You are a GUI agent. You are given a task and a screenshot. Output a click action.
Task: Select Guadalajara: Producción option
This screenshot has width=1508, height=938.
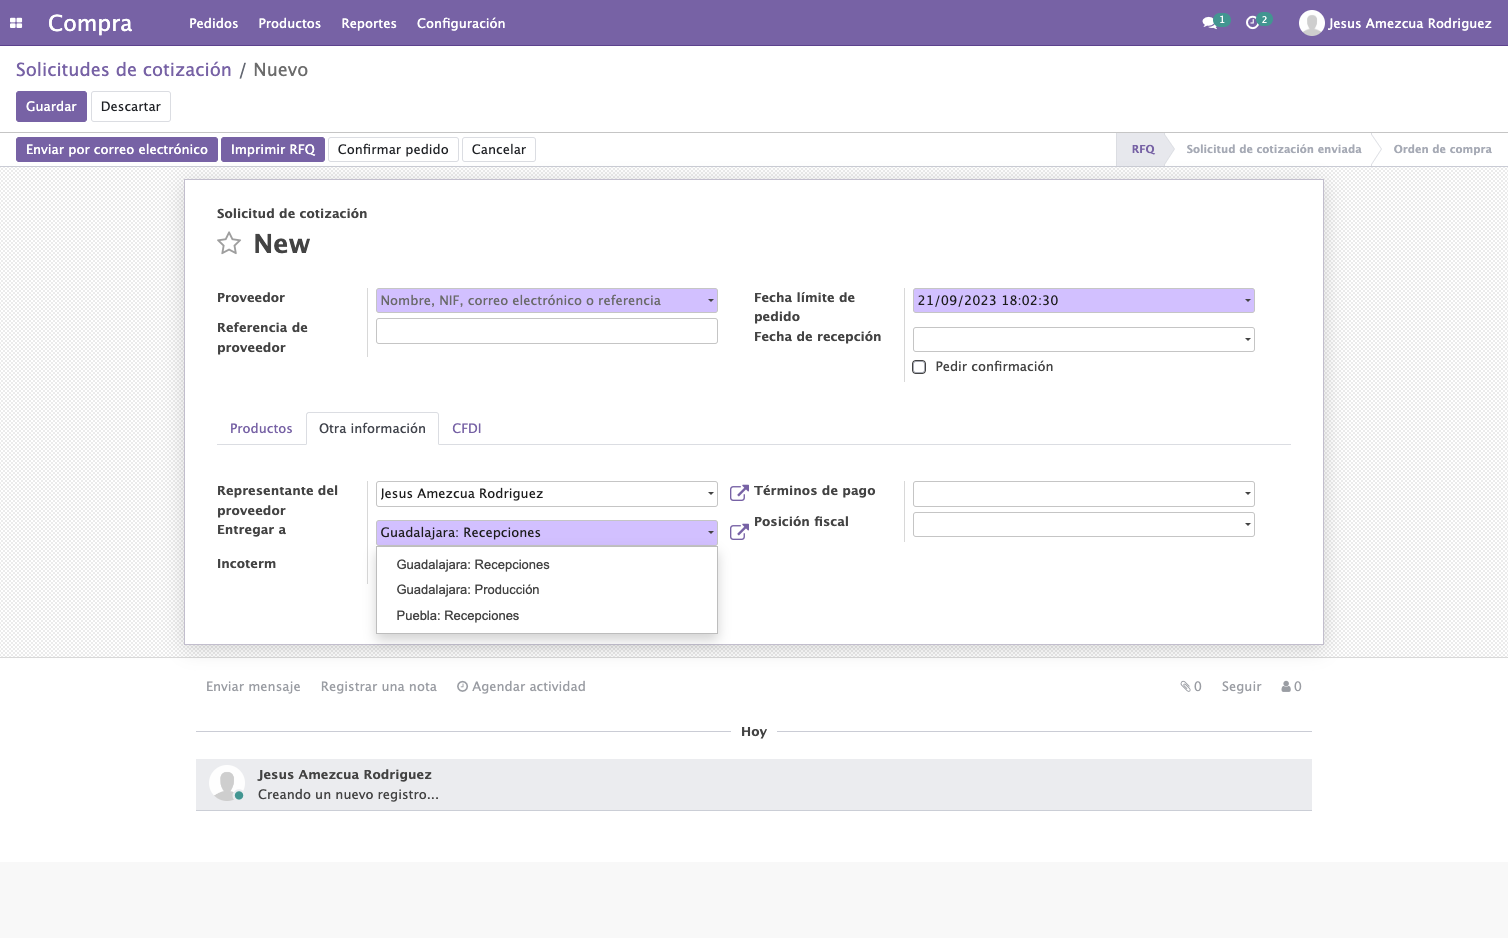547,590
